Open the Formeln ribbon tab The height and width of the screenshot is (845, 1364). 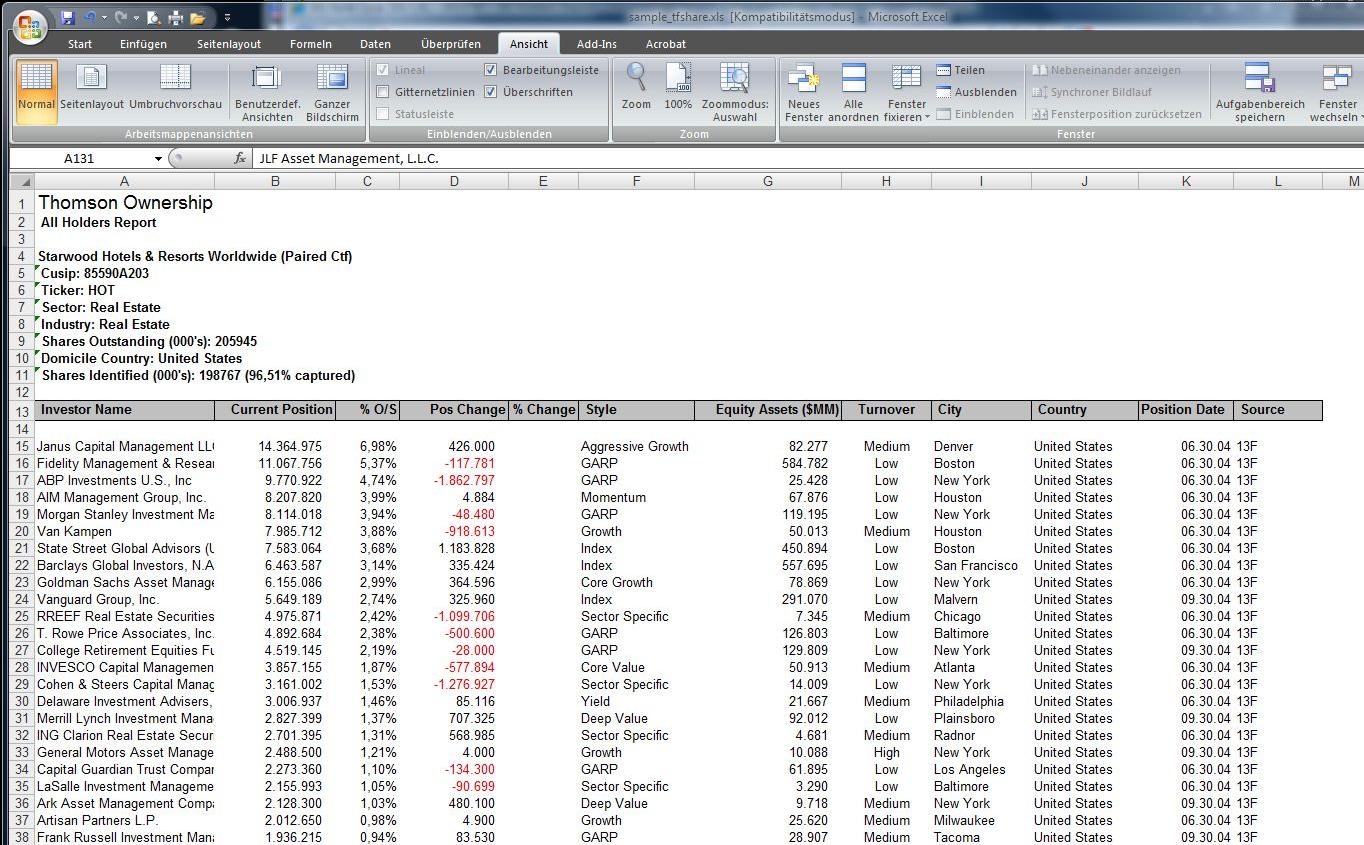pos(311,44)
